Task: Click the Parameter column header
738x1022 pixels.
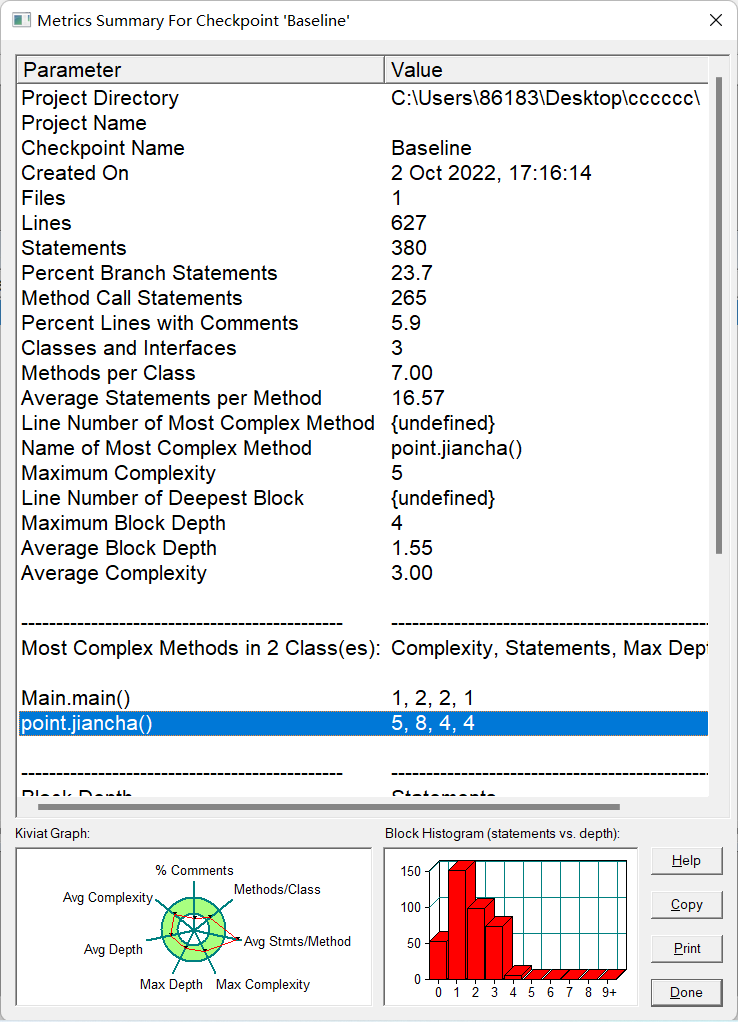Action: pos(201,70)
